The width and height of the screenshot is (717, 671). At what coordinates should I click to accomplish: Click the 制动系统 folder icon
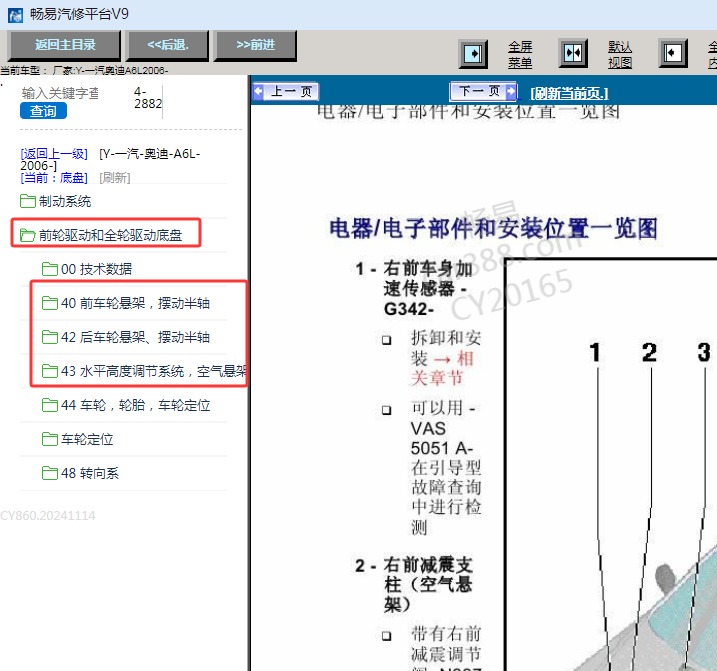27,201
